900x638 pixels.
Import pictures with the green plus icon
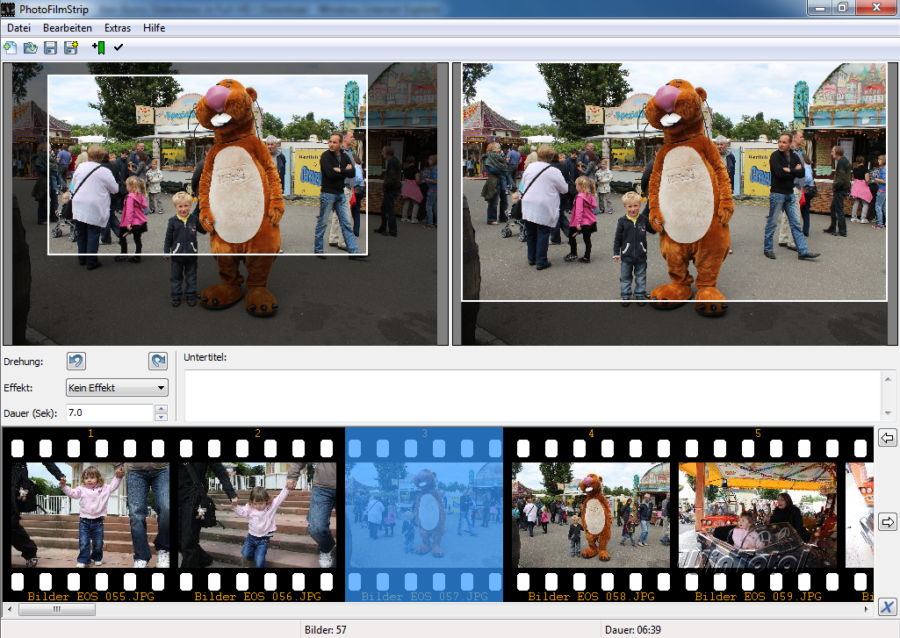pos(98,47)
